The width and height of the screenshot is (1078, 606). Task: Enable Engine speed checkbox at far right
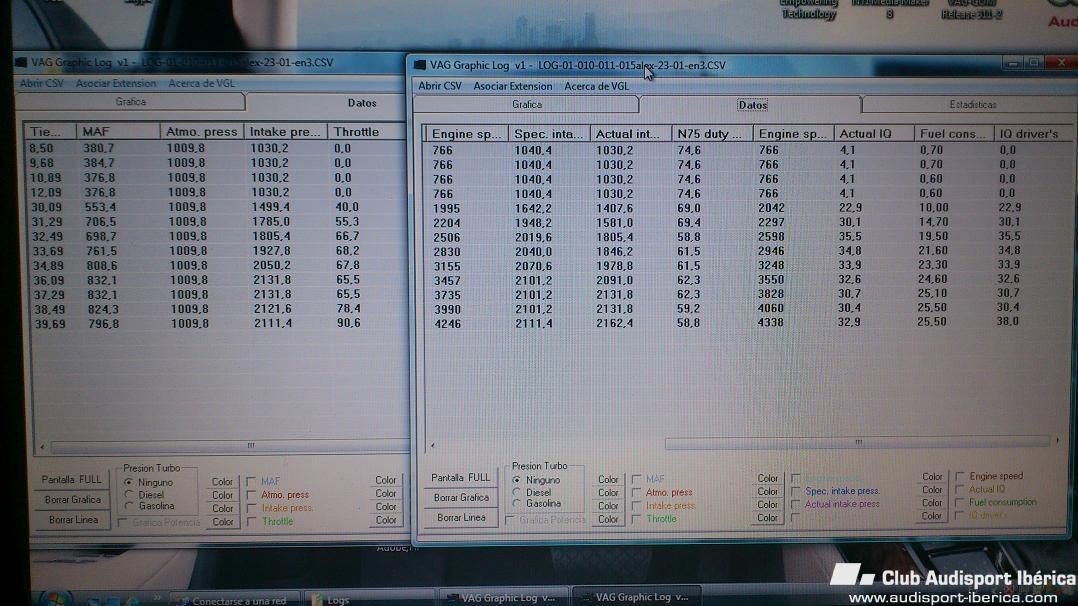[x=960, y=476]
